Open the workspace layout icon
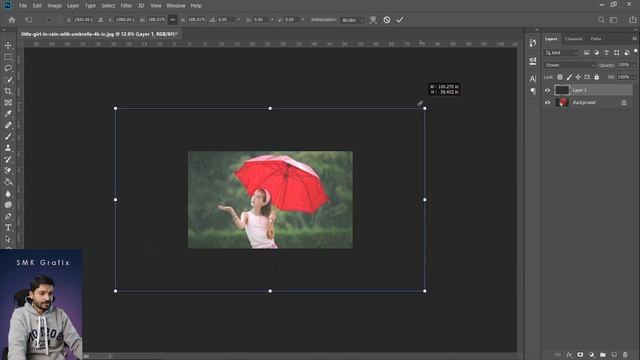 coord(613,20)
